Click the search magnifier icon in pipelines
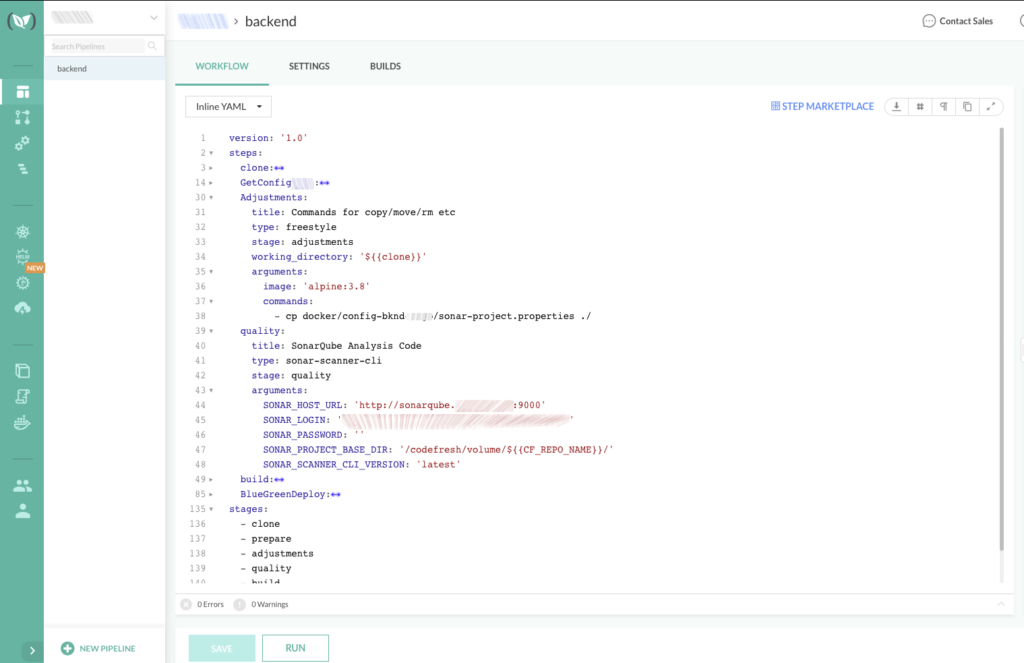This screenshot has width=1024, height=663. point(152,46)
